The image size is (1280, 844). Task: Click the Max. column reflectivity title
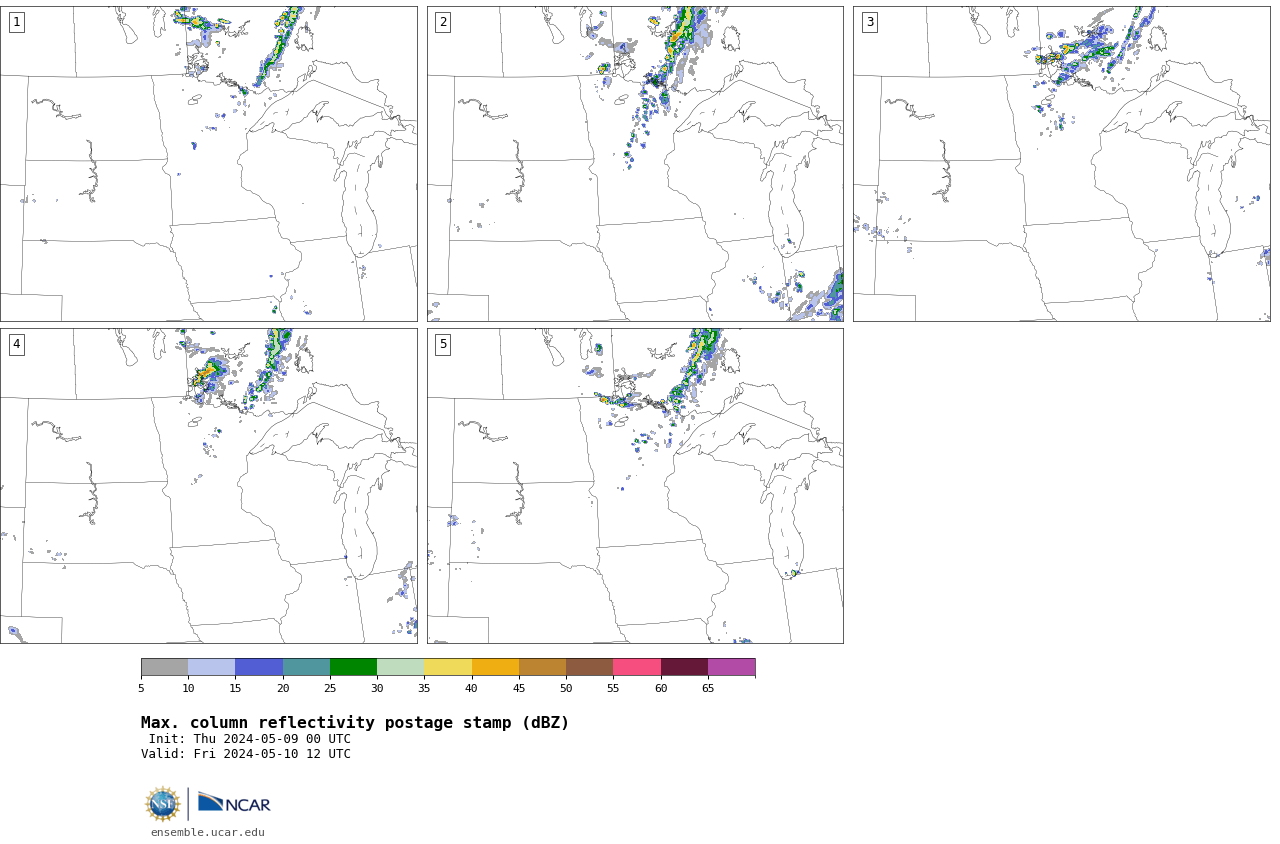pos(355,723)
